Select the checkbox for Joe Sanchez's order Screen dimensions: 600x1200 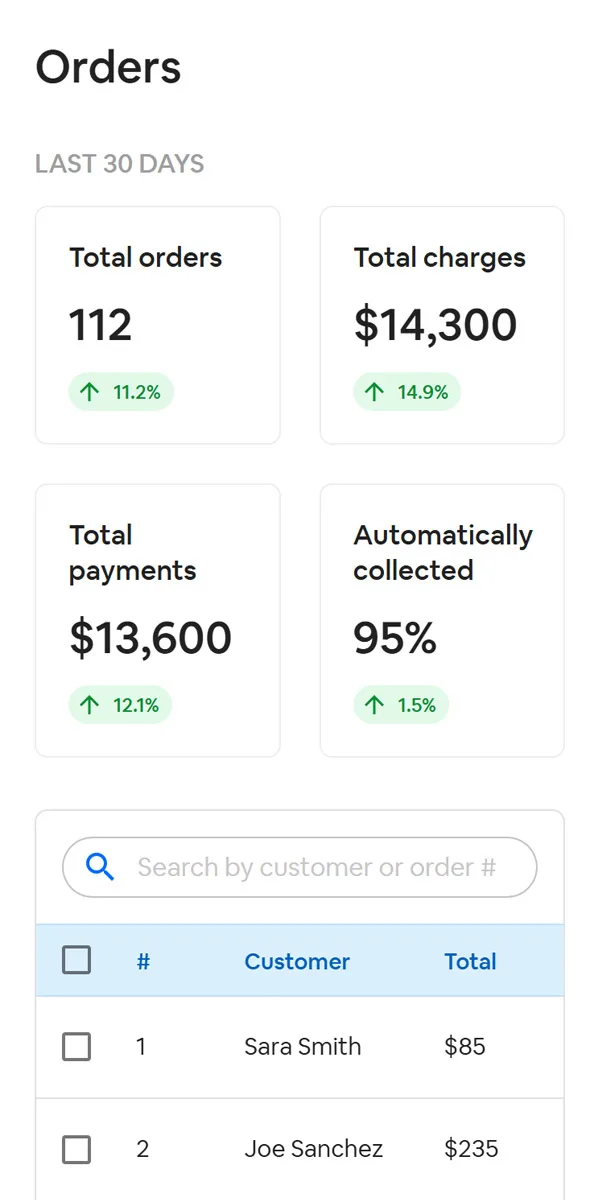(77, 1149)
